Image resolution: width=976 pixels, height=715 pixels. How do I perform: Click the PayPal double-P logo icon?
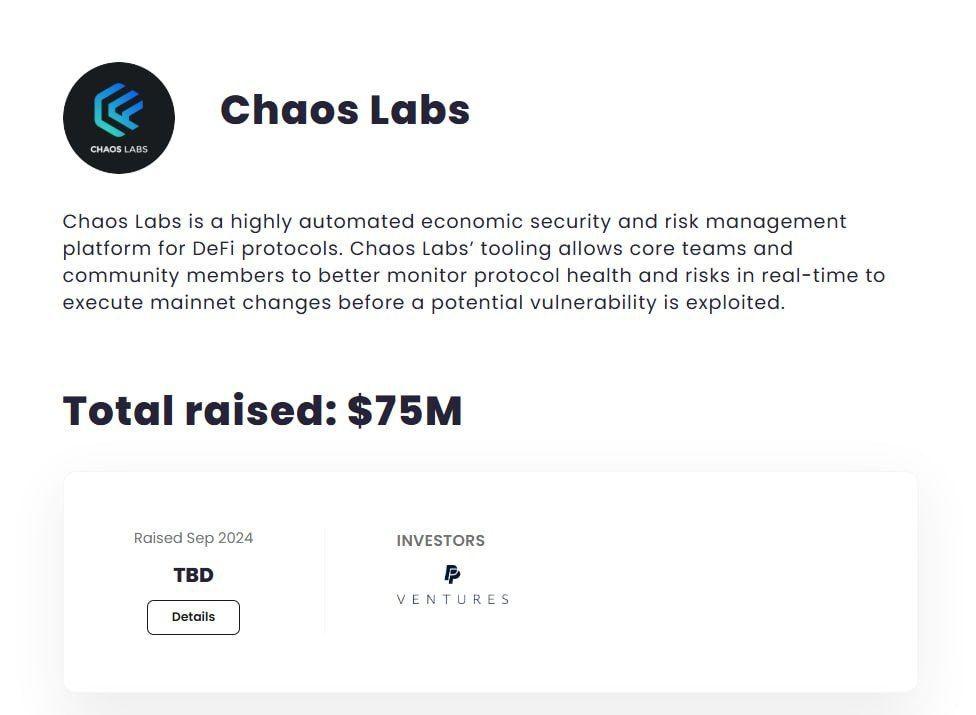pos(453,574)
